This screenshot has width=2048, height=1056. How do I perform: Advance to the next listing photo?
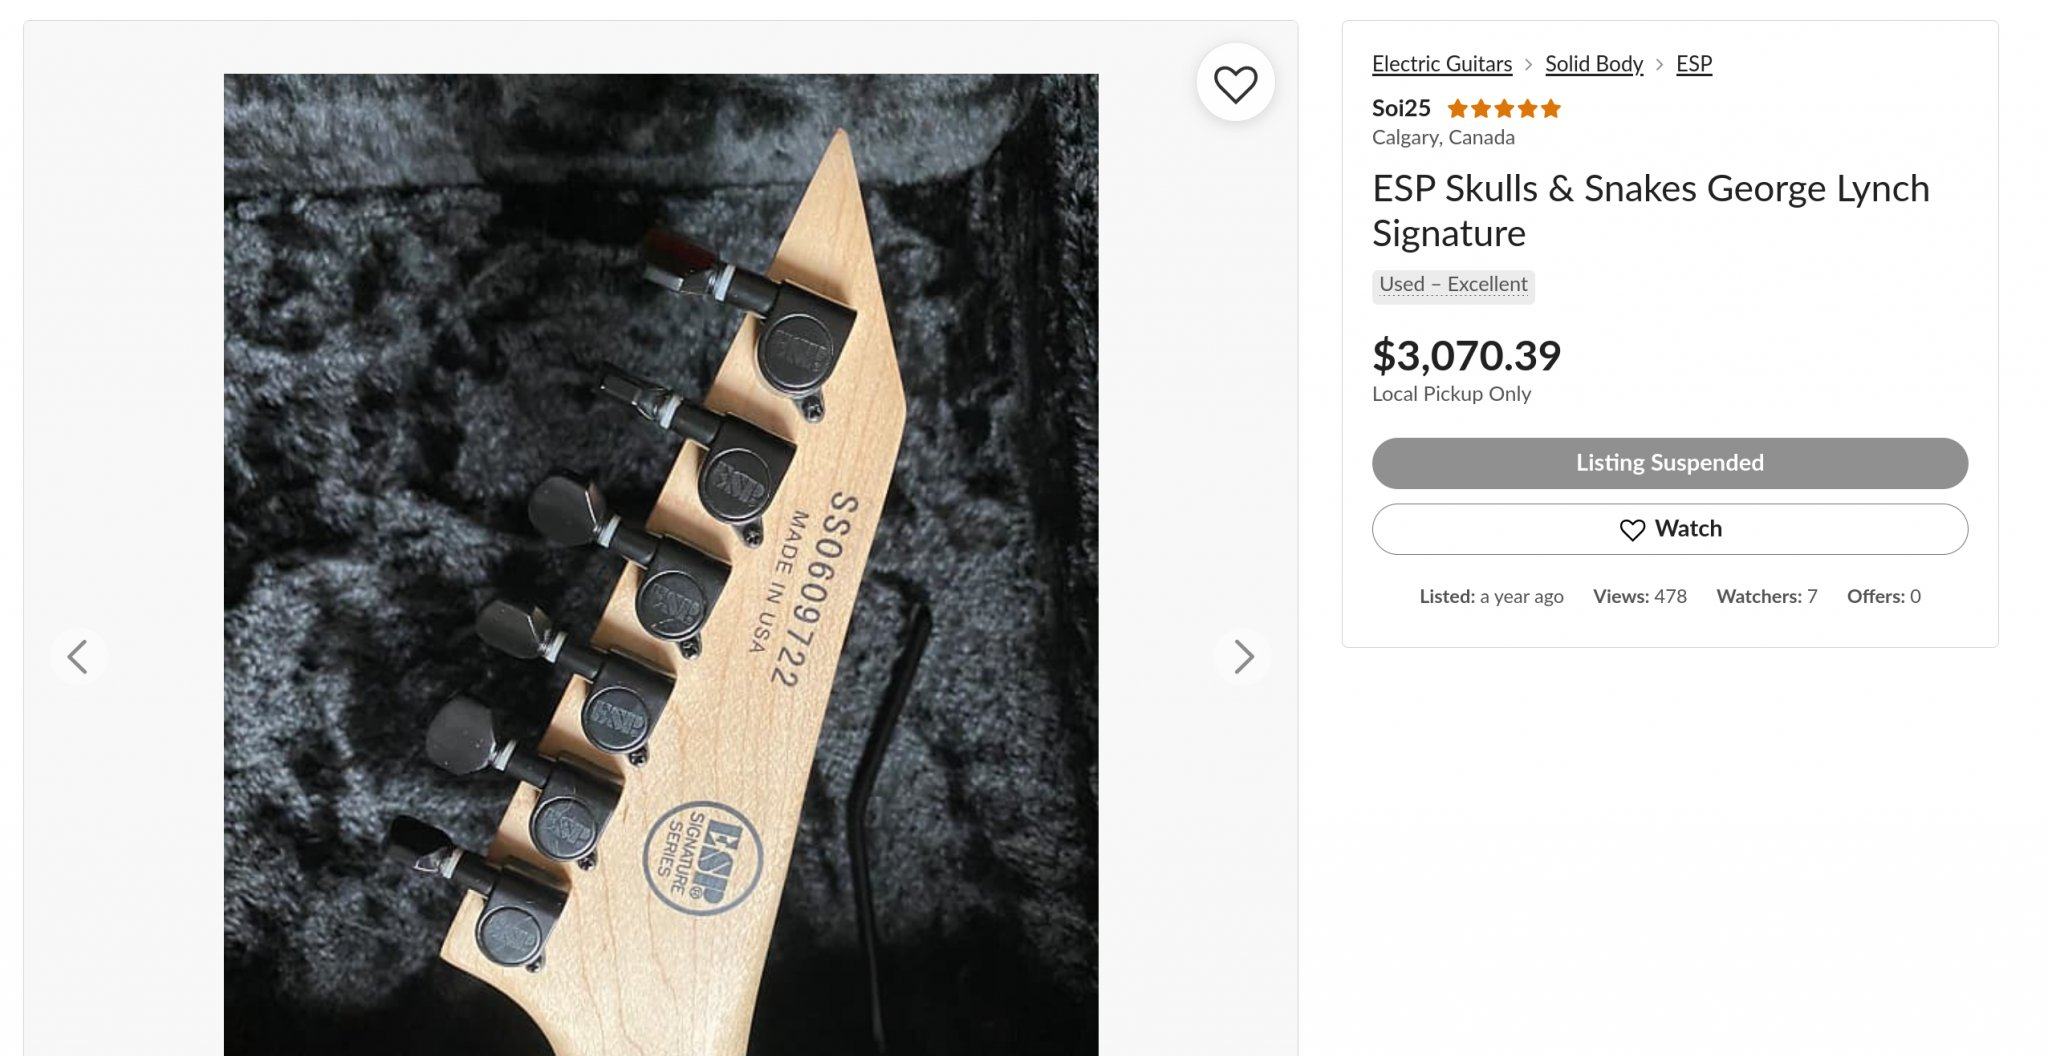tap(1243, 656)
